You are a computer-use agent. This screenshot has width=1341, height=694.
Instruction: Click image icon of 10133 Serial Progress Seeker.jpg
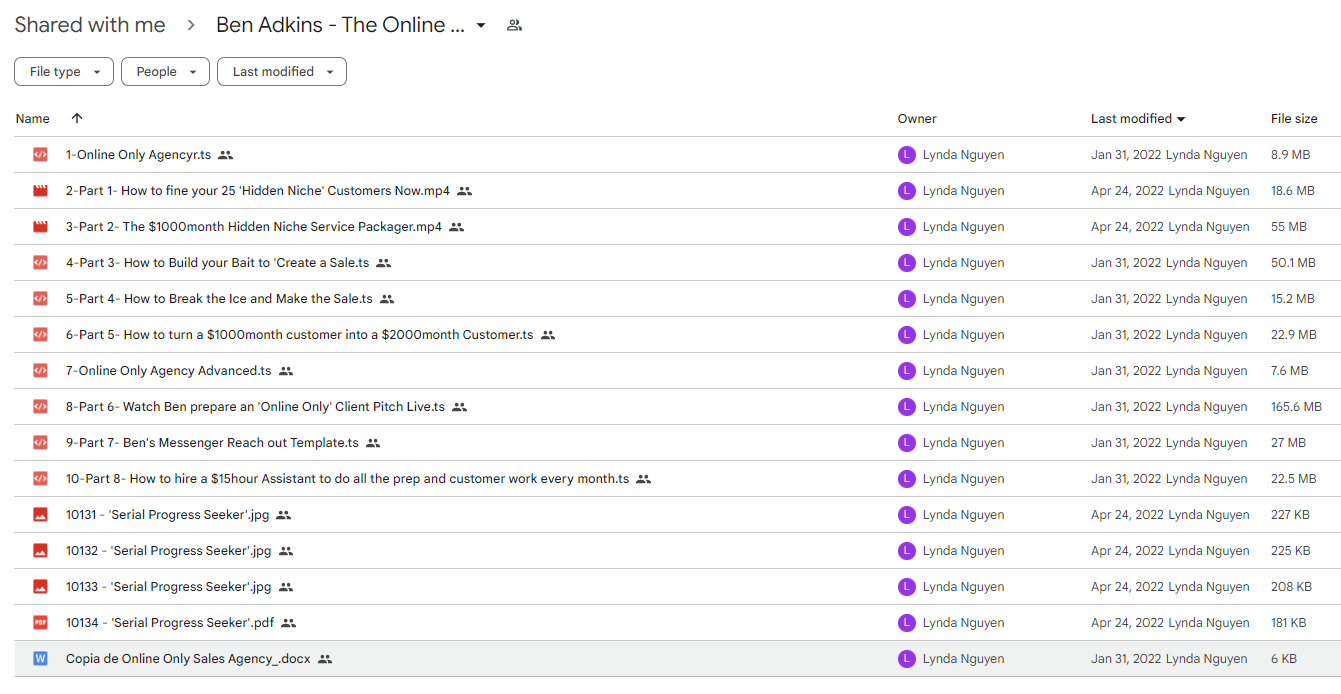click(40, 587)
